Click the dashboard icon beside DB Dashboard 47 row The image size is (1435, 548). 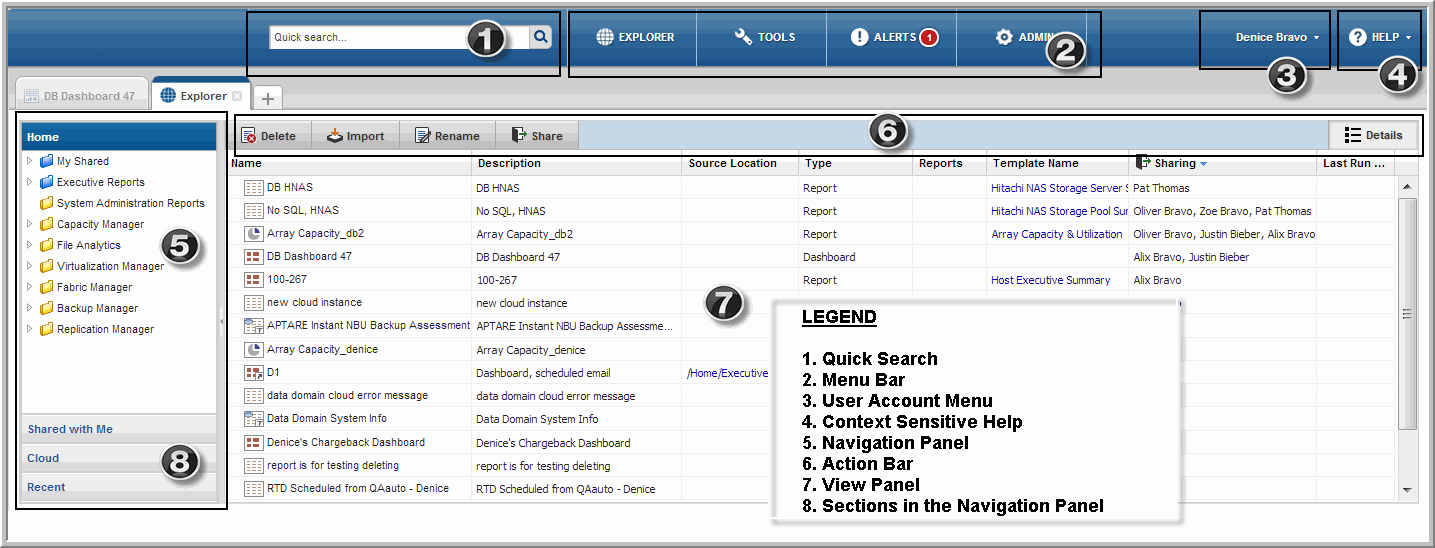pyautogui.click(x=253, y=257)
